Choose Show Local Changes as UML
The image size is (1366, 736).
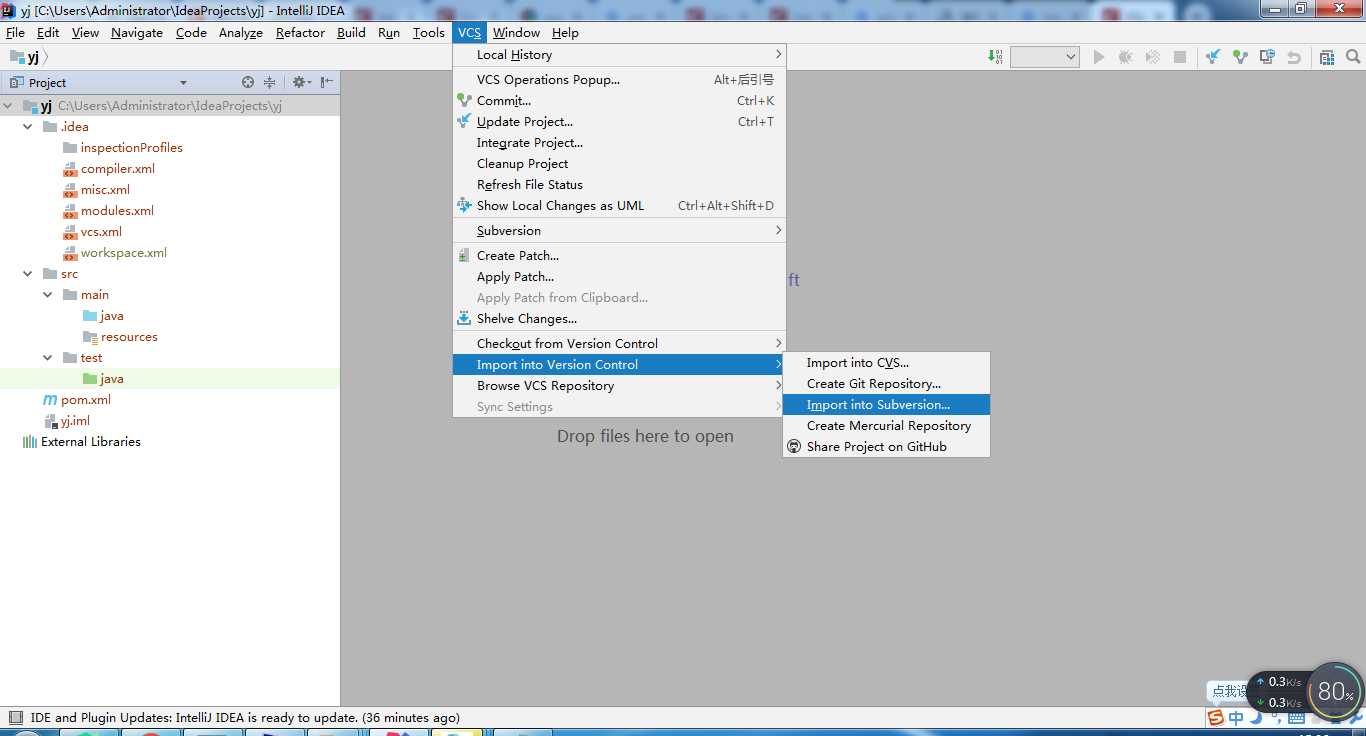click(619, 205)
